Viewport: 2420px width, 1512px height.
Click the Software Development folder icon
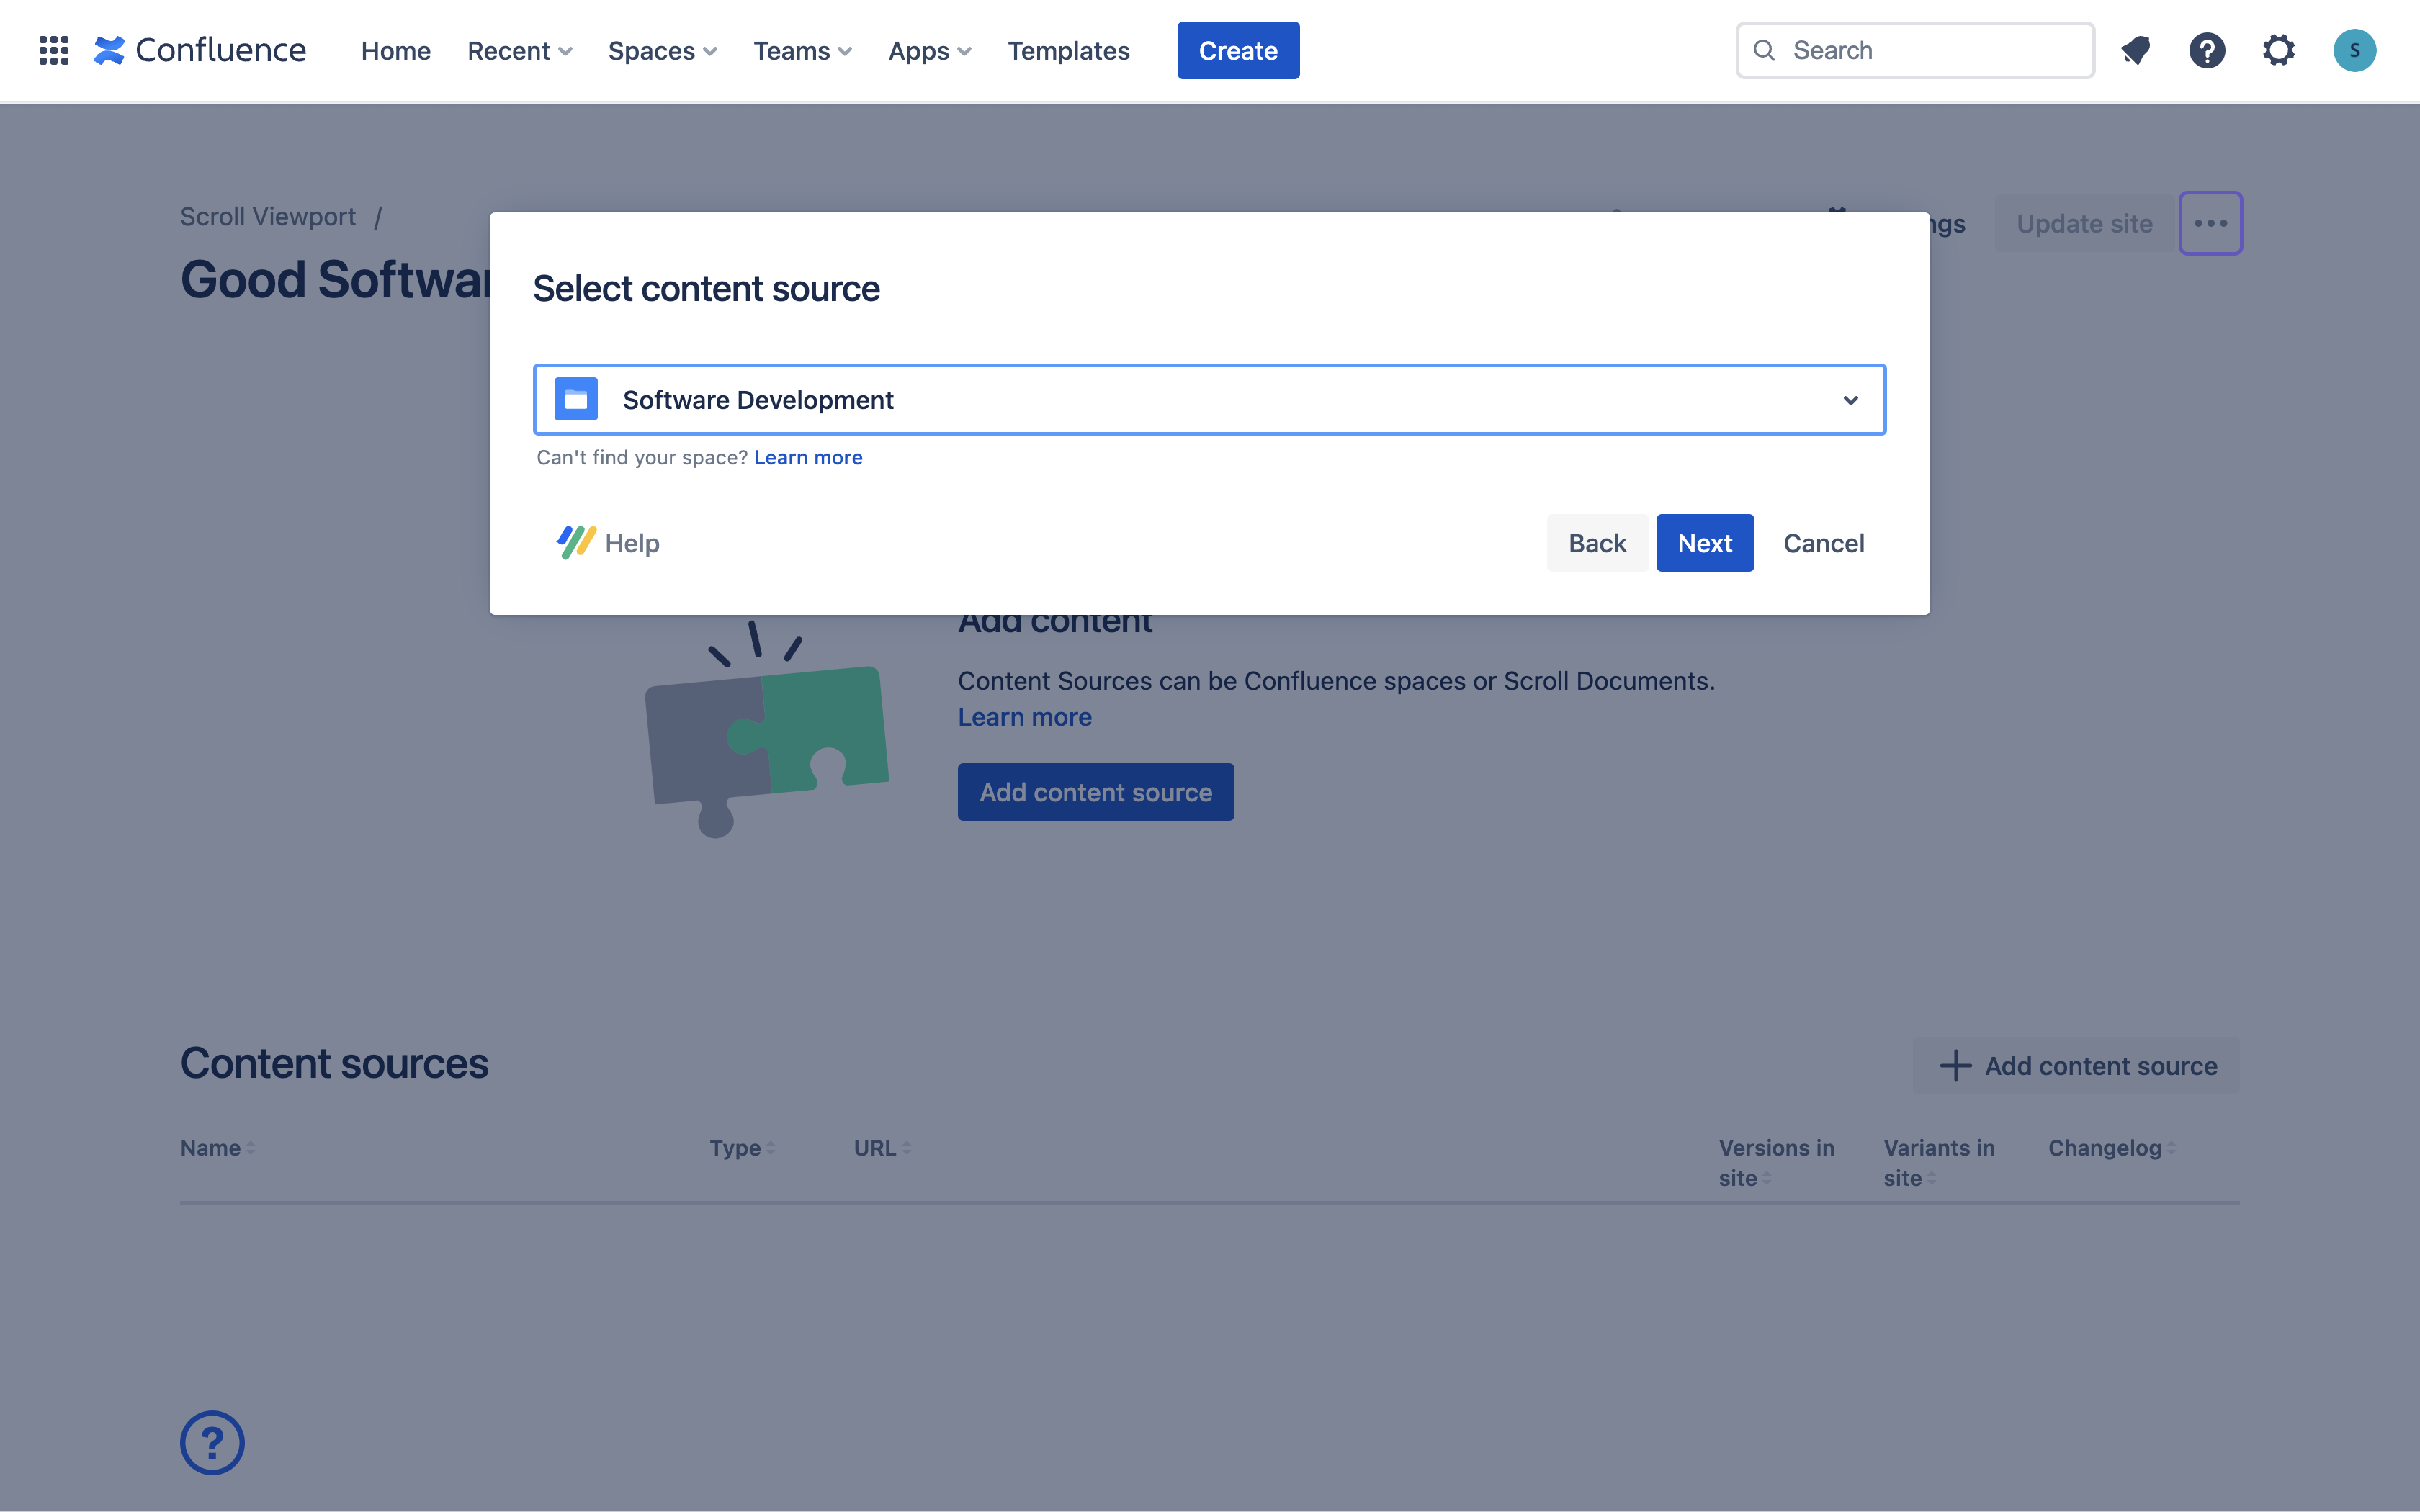coord(576,399)
